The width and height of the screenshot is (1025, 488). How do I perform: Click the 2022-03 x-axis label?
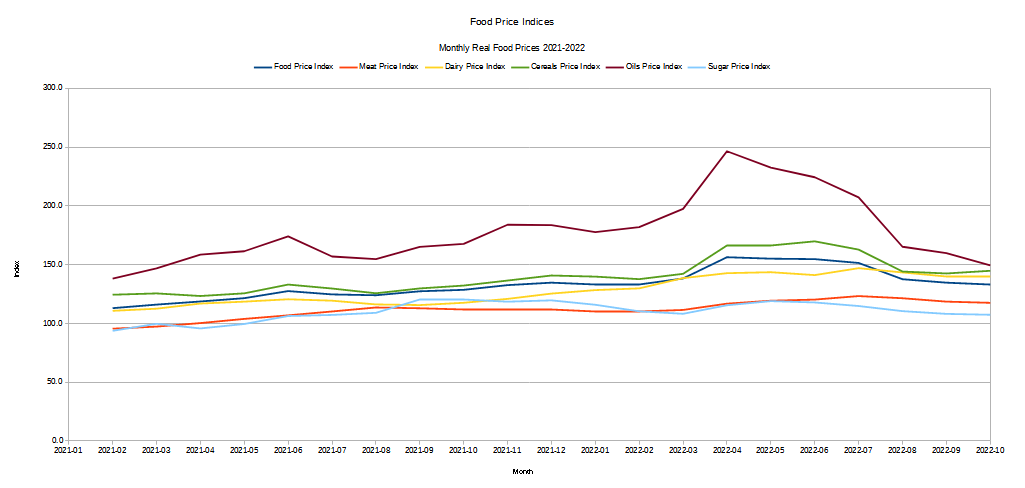(x=683, y=451)
